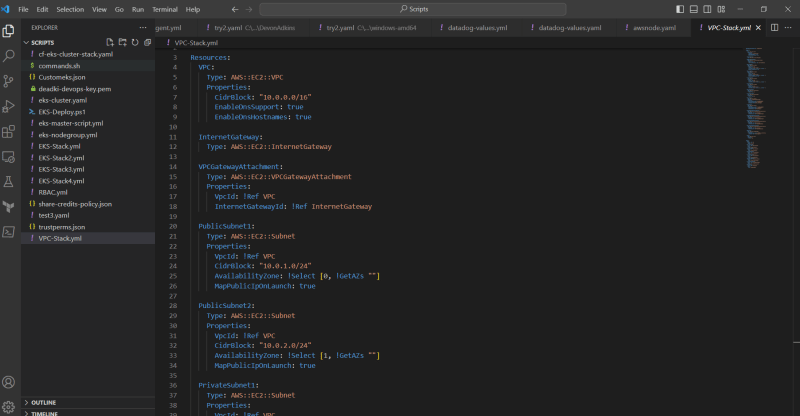Click the Scripts command center search box
The height and width of the screenshot is (416, 800).
(x=413, y=9)
